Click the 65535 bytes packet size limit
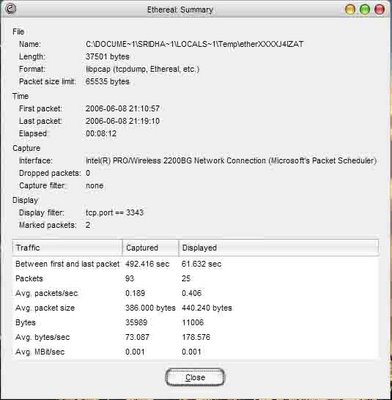Screen dimensions: 392x400 (x=107, y=82)
